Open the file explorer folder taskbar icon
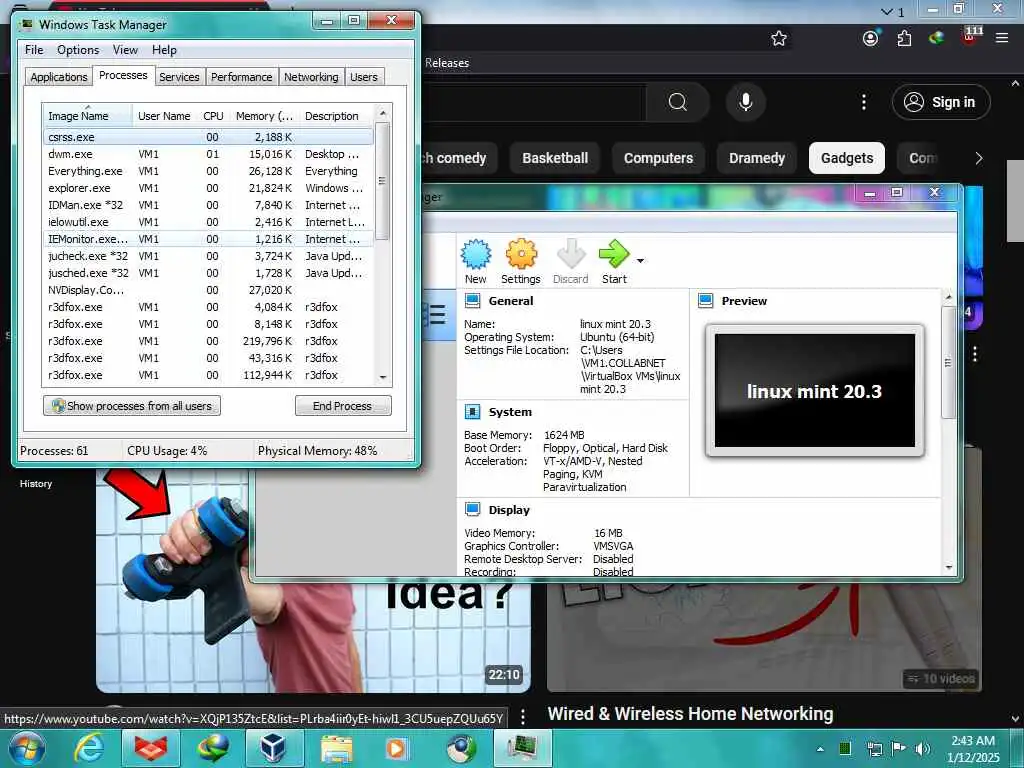 coord(336,748)
